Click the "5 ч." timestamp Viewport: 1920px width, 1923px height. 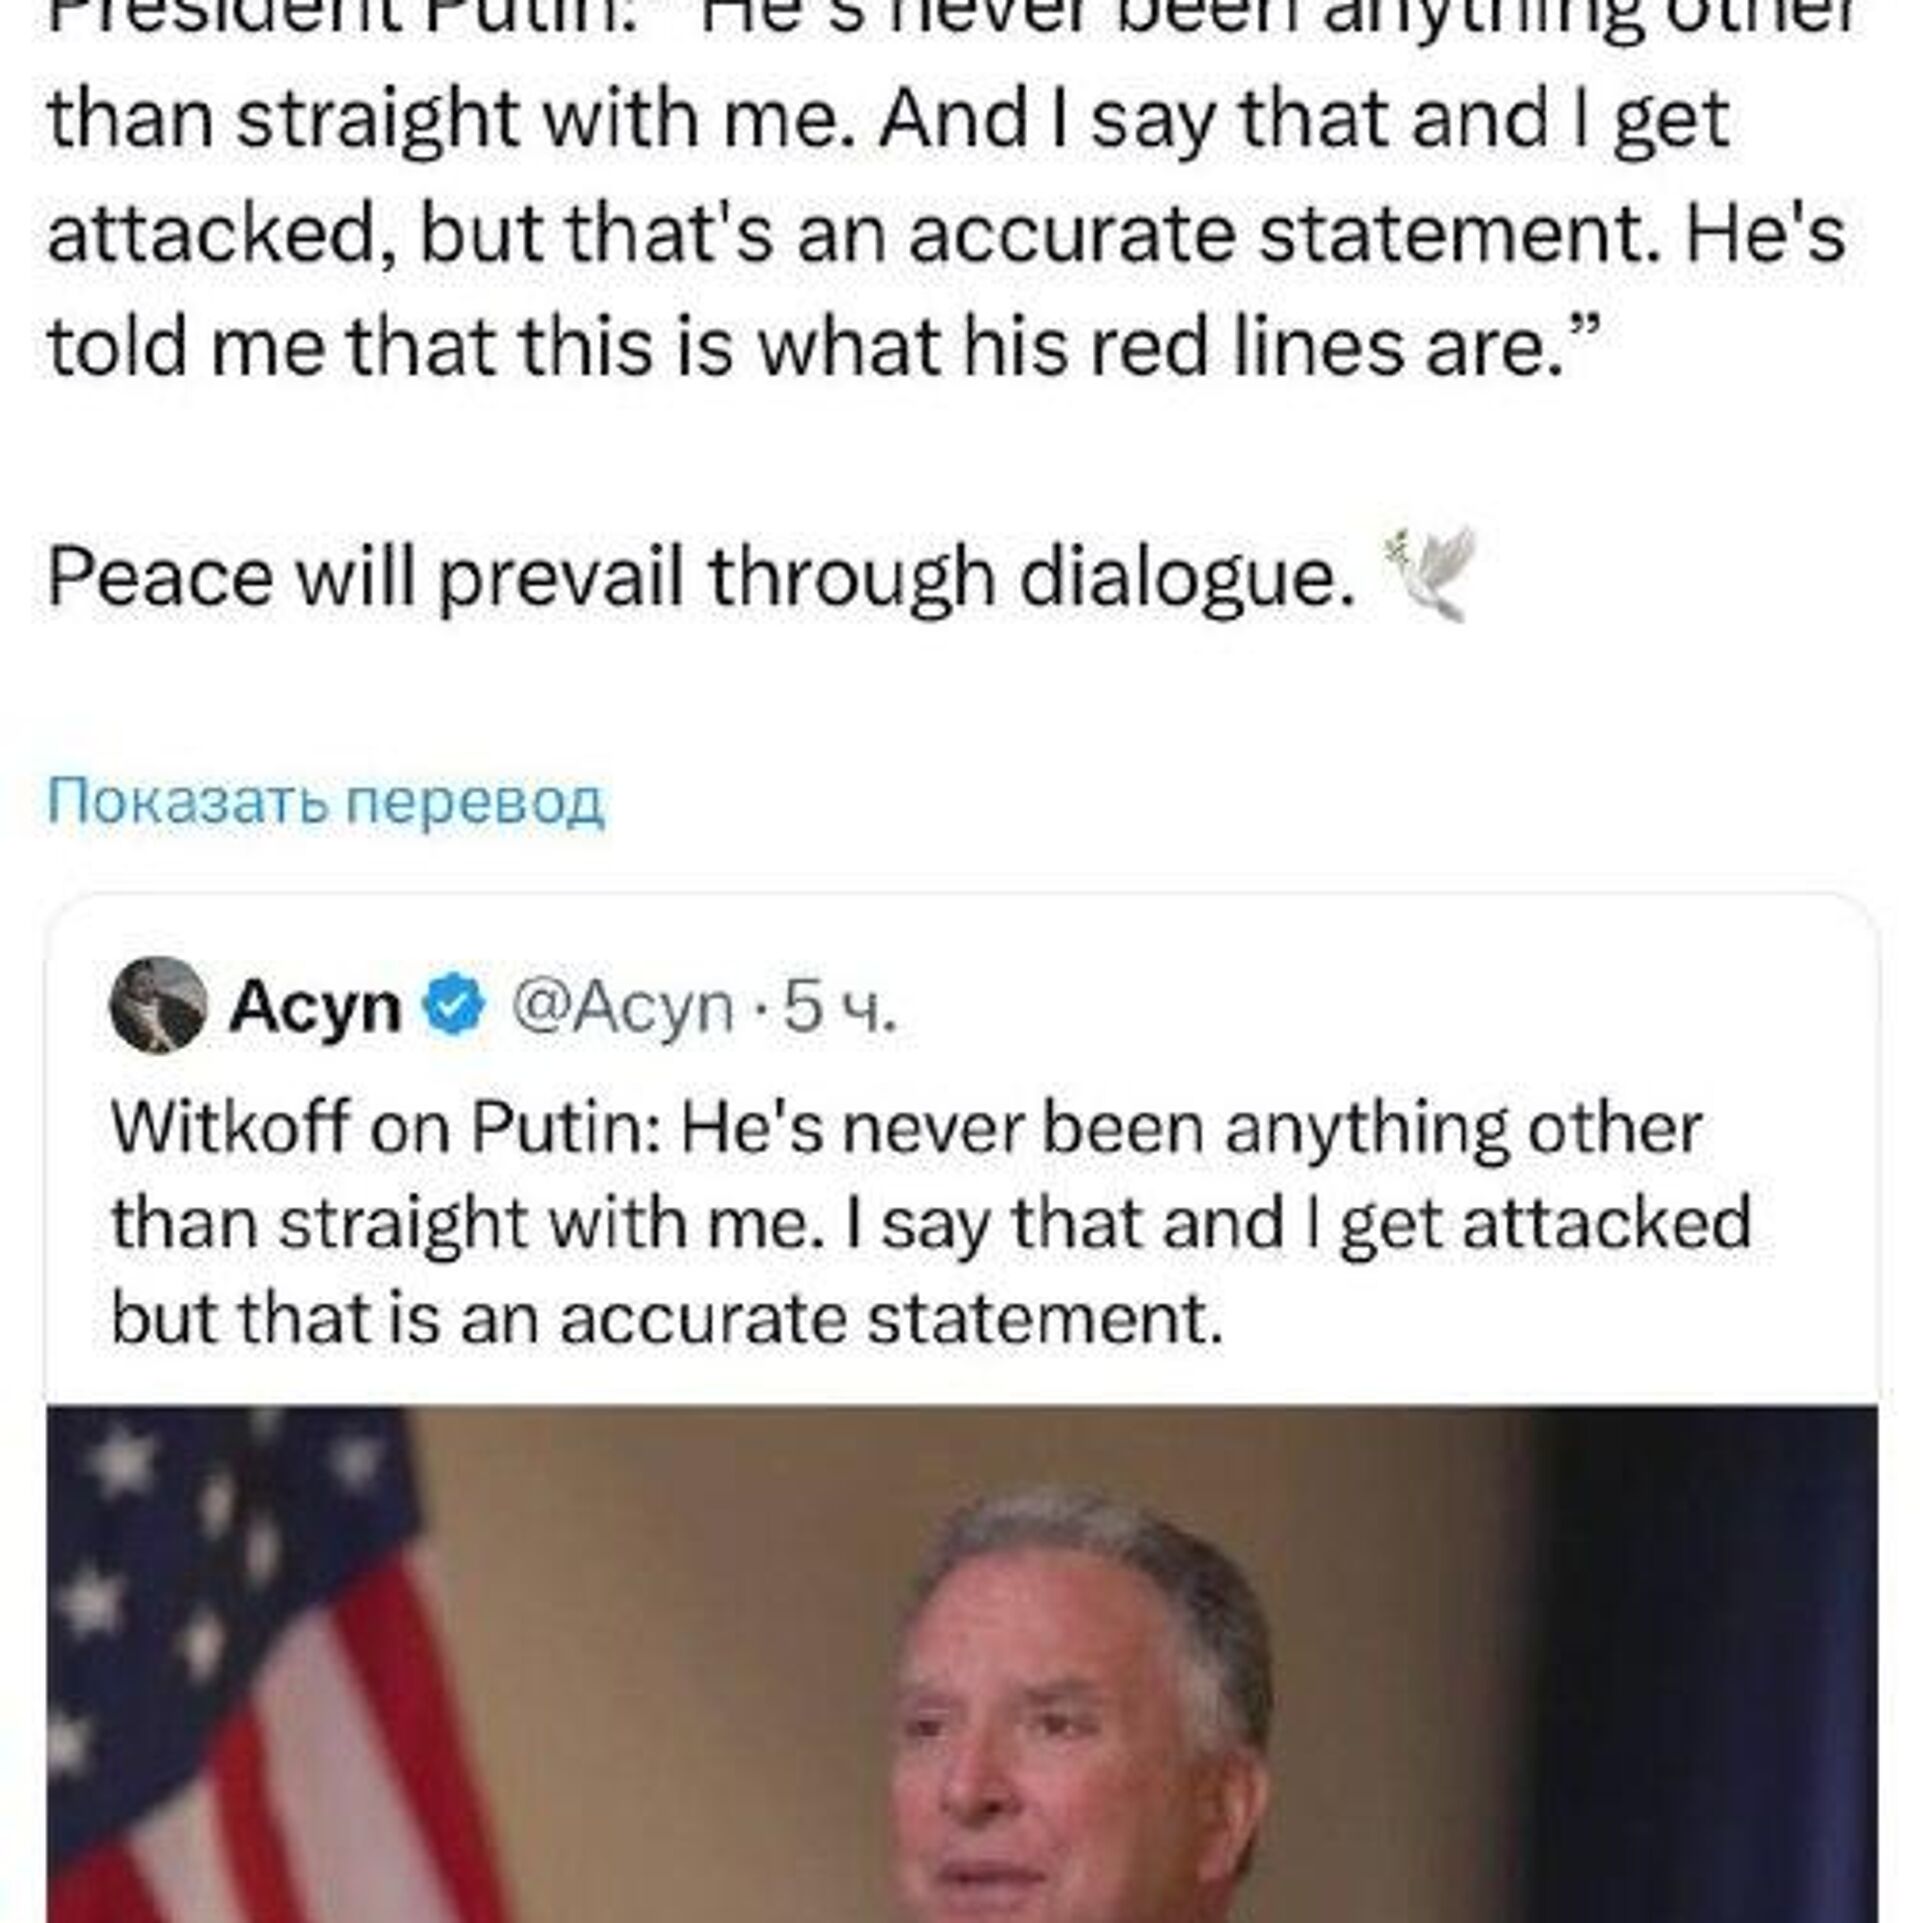pos(840,1006)
